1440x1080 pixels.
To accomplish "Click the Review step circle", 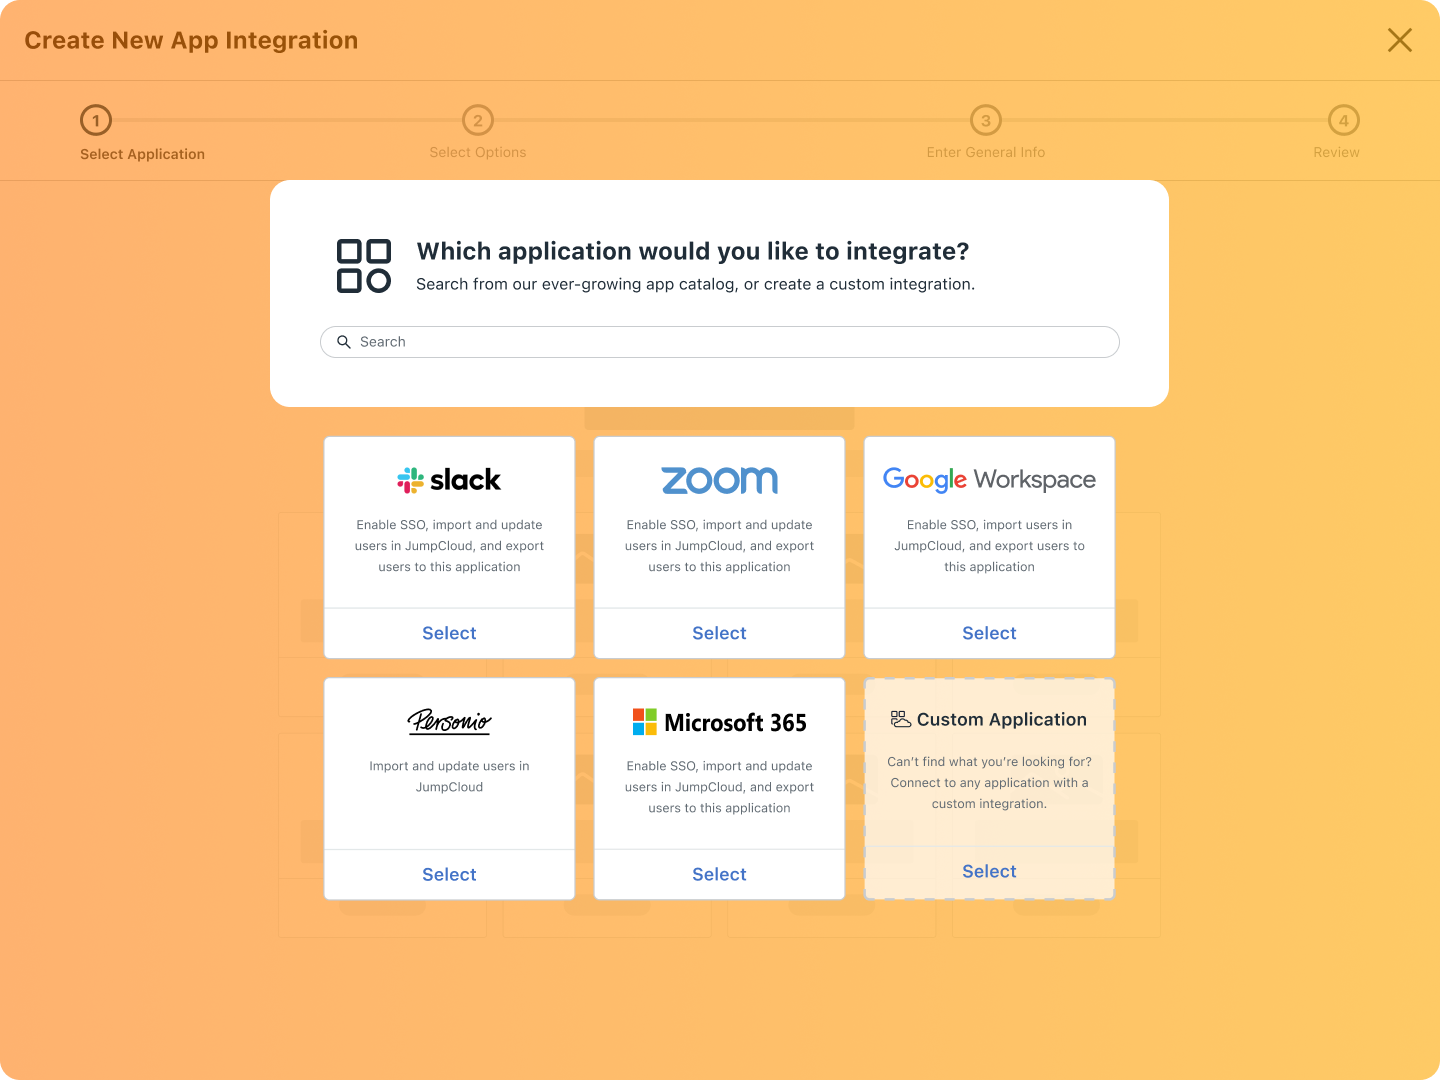I will tap(1343, 119).
